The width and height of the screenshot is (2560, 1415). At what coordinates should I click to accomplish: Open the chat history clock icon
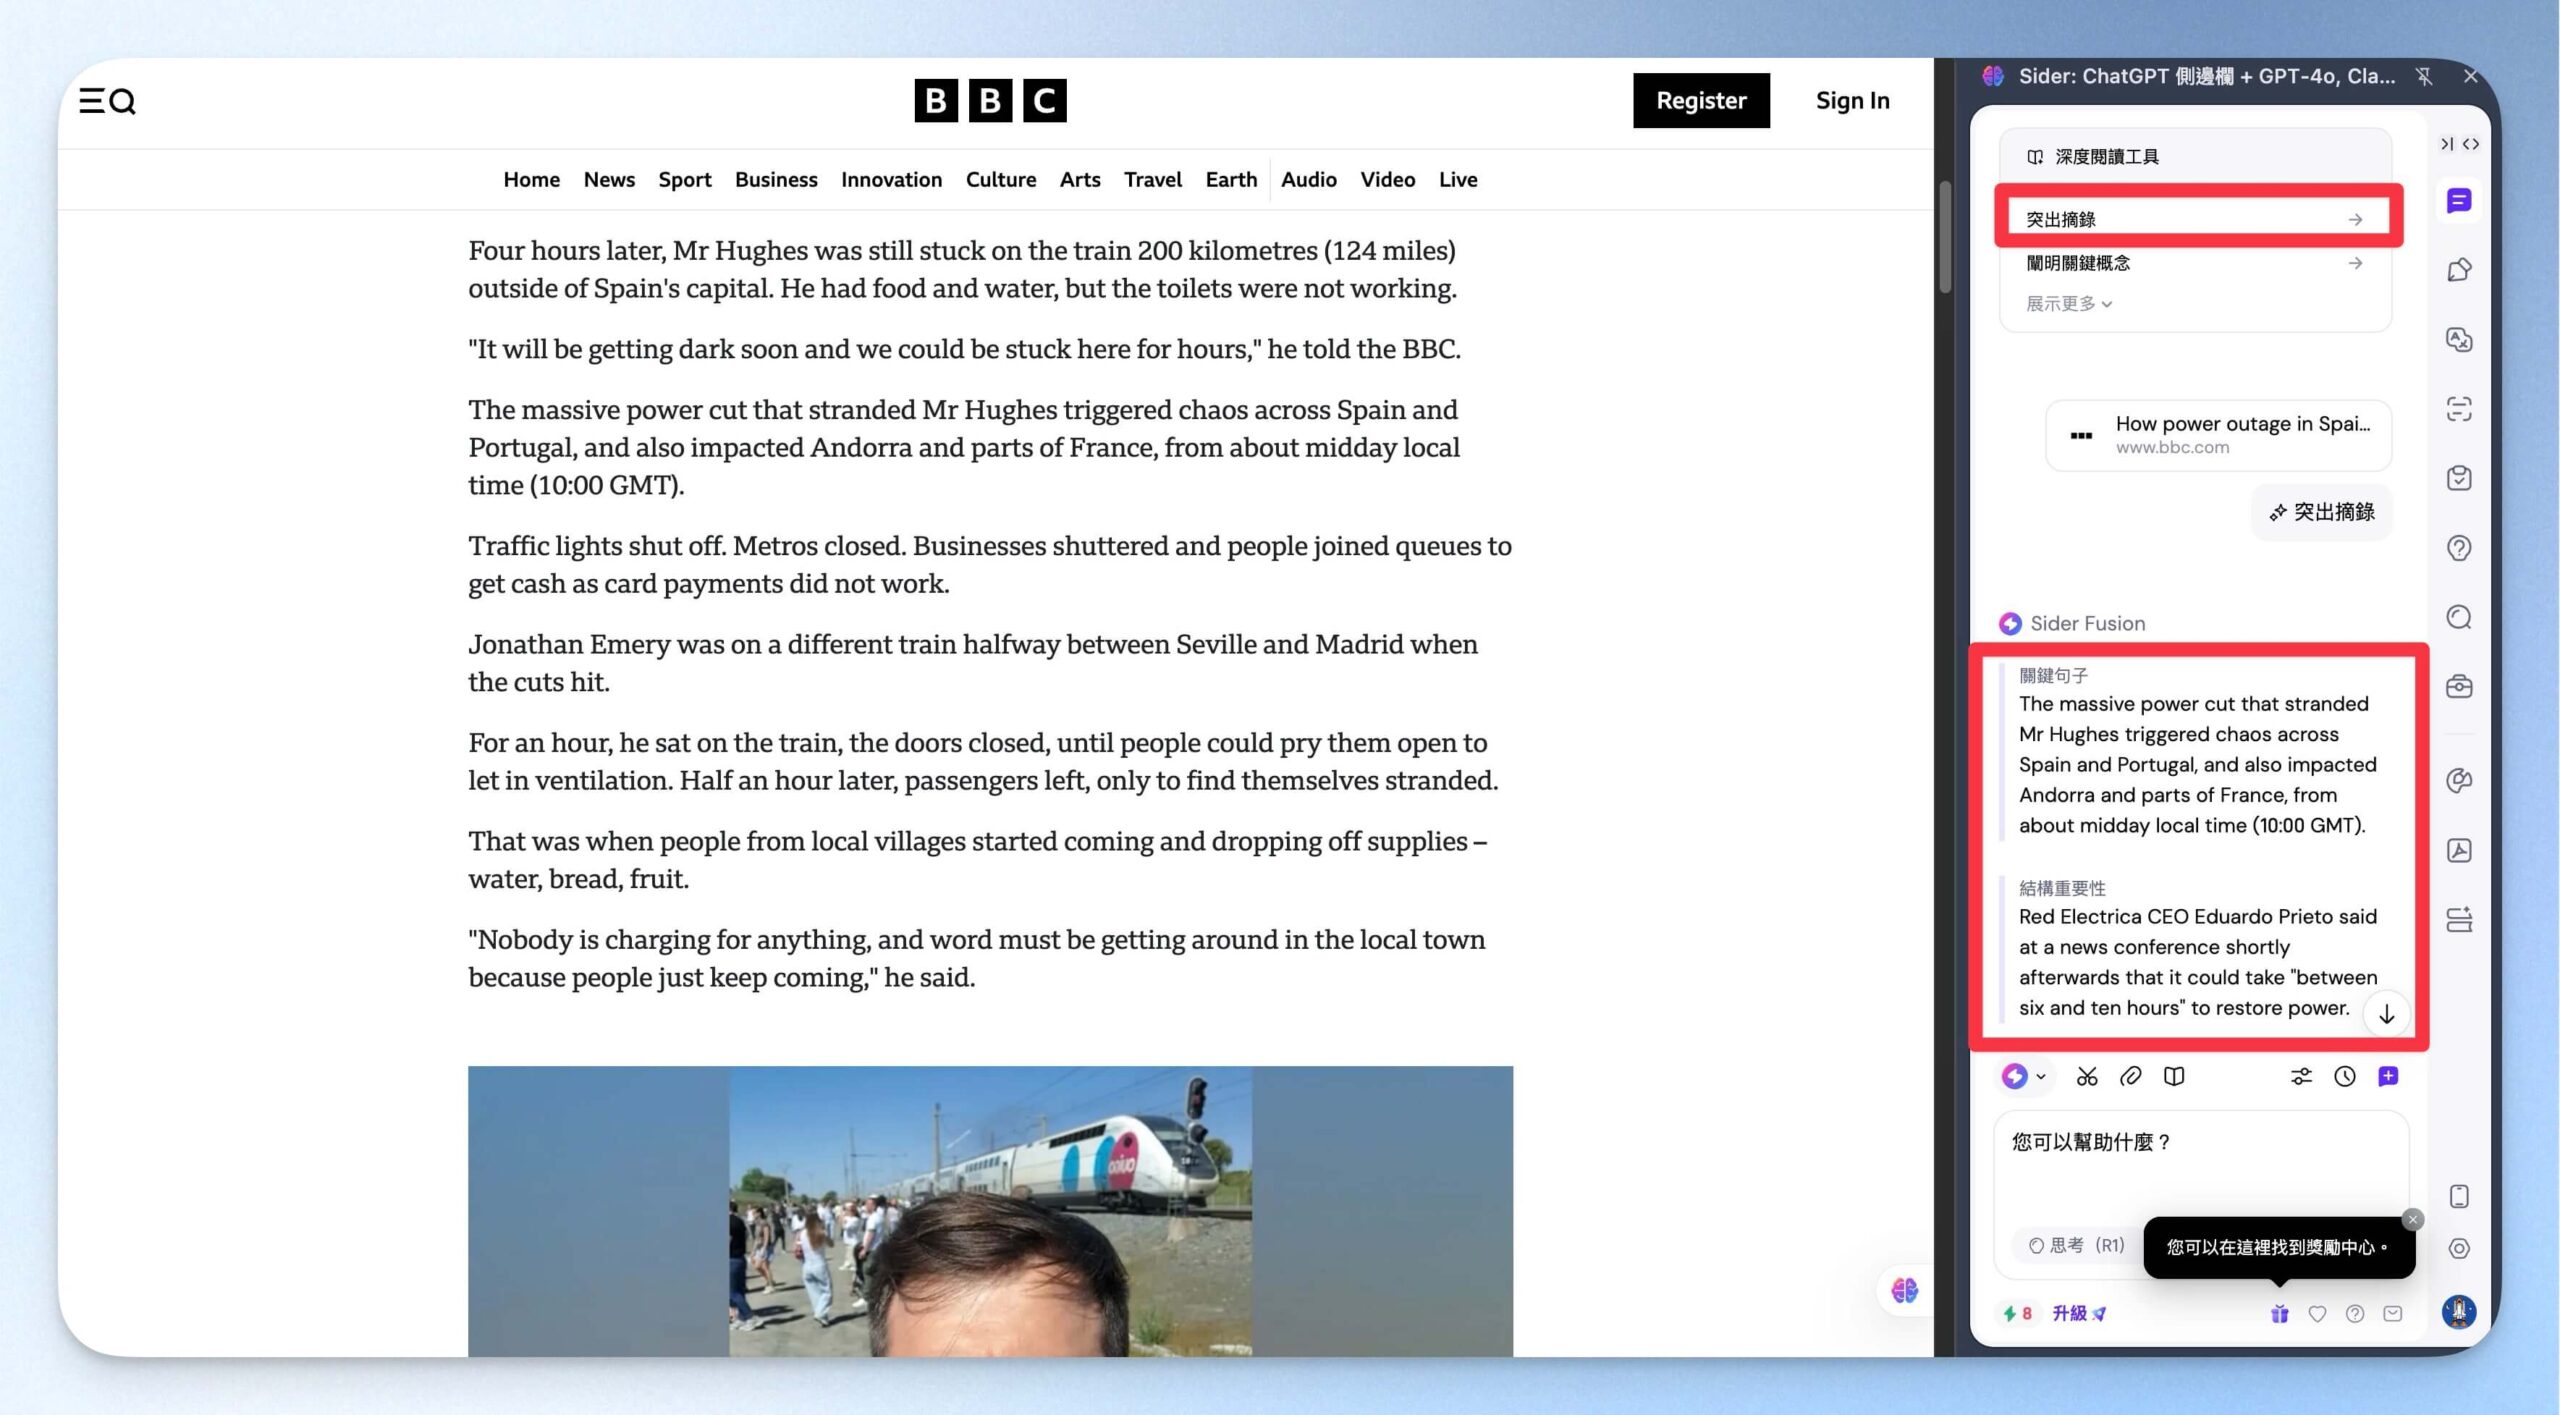pos(2345,1077)
